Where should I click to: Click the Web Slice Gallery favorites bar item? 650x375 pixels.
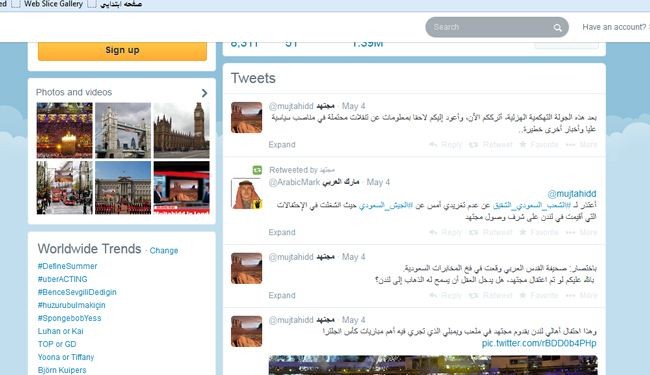point(53,4)
